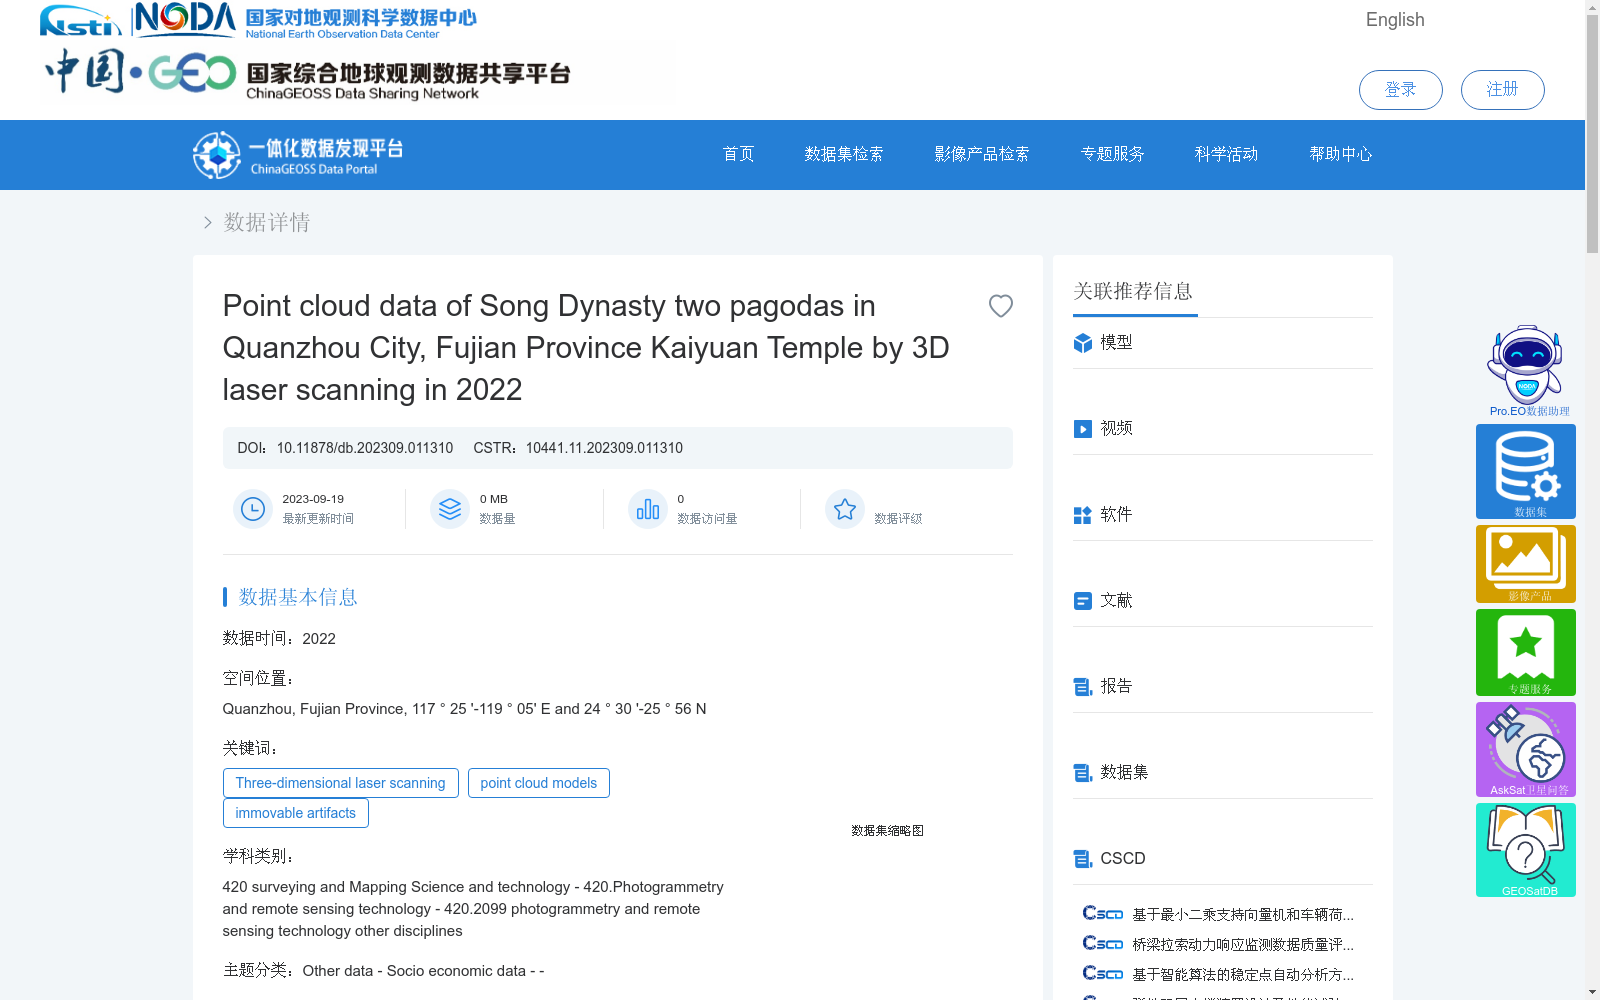The height and width of the screenshot is (1000, 1600).
Task: Click the 登录 login button
Action: pos(1400,90)
